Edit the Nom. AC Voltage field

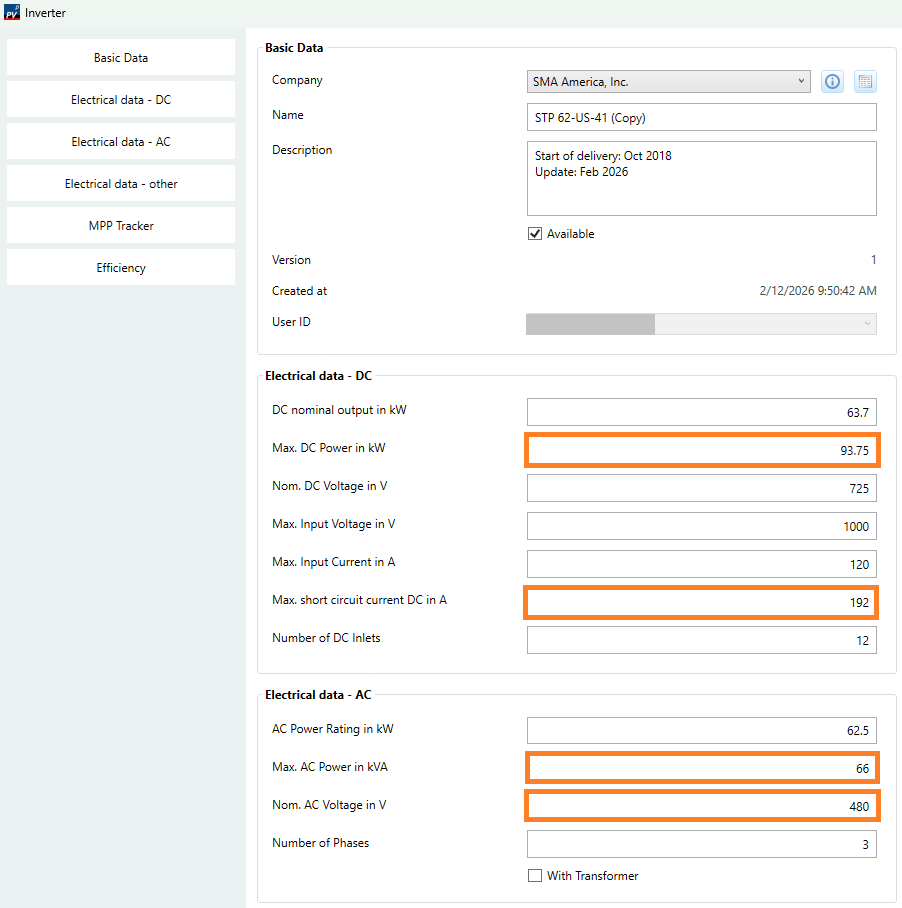coord(701,806)
